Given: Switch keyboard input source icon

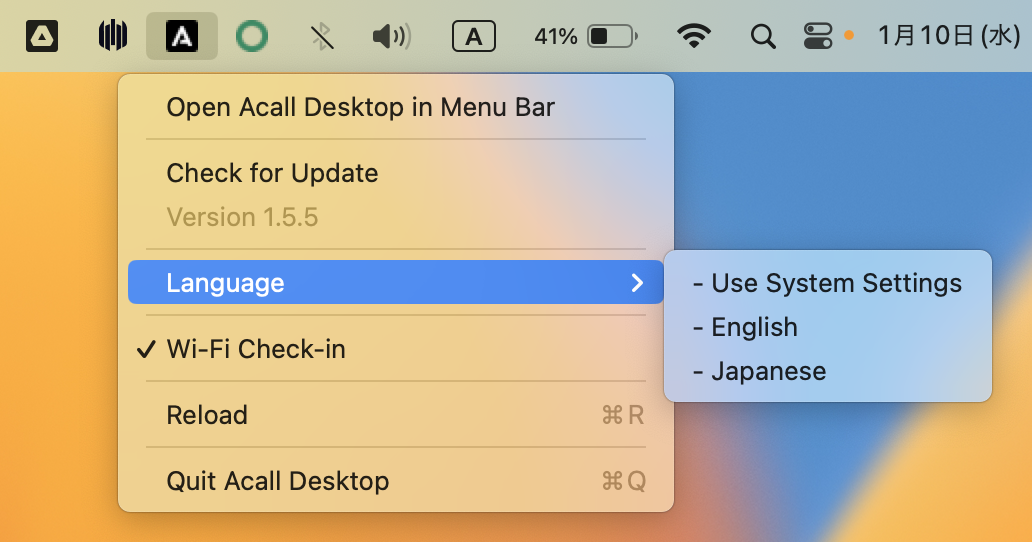Looking at the screenshot, I should pos(474,36).
